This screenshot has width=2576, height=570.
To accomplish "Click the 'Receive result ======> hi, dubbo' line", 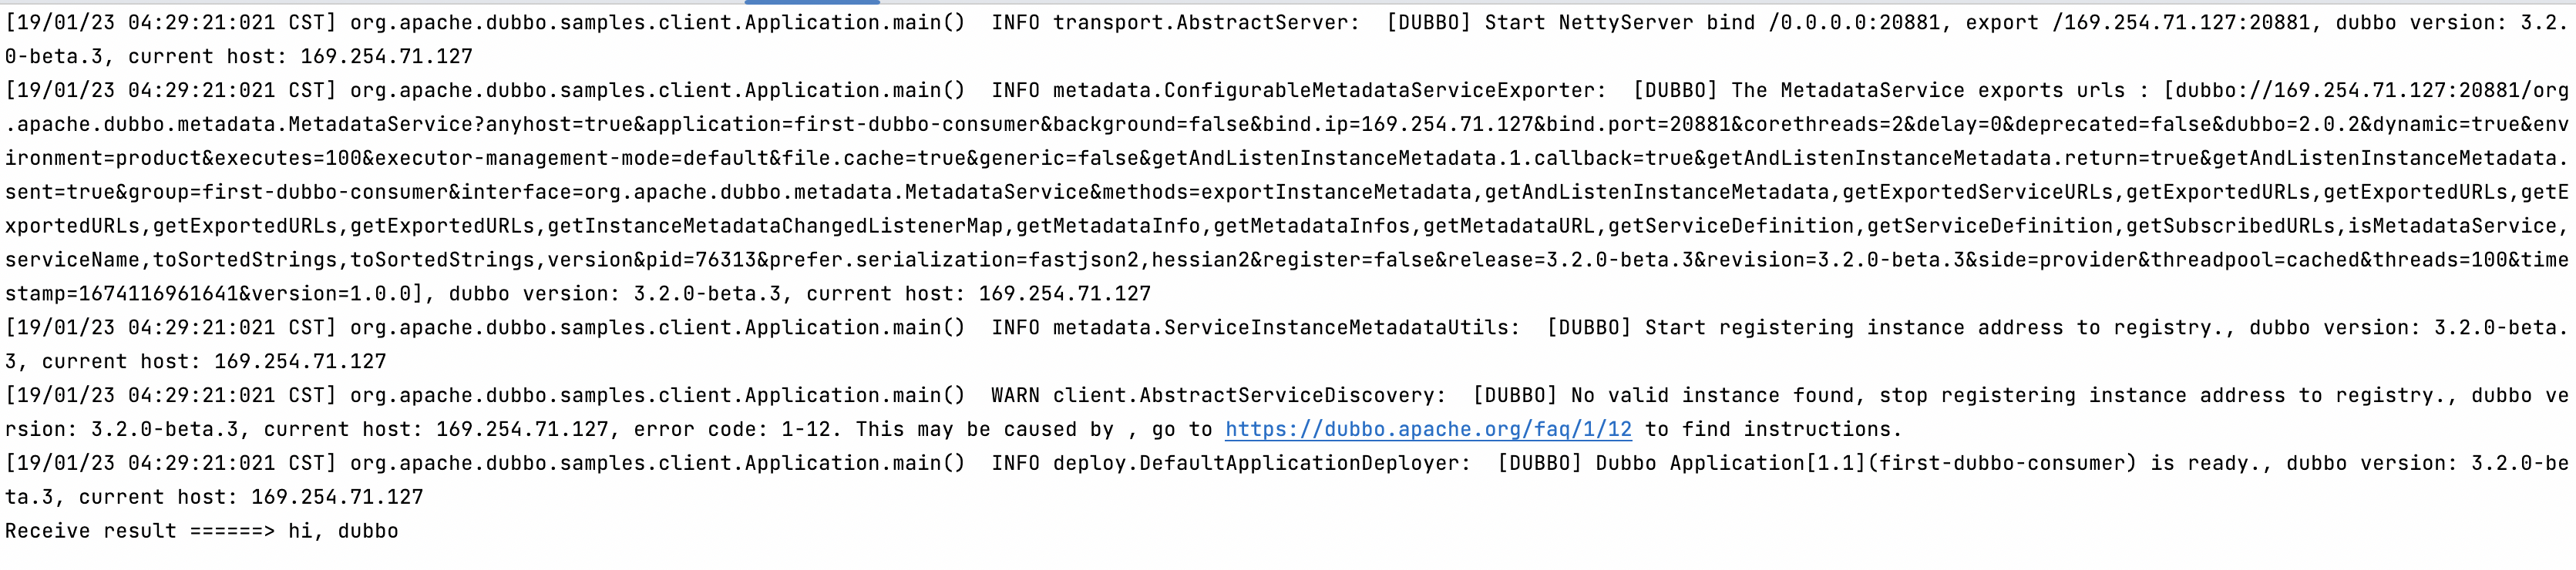I will (x=201, y=531).
